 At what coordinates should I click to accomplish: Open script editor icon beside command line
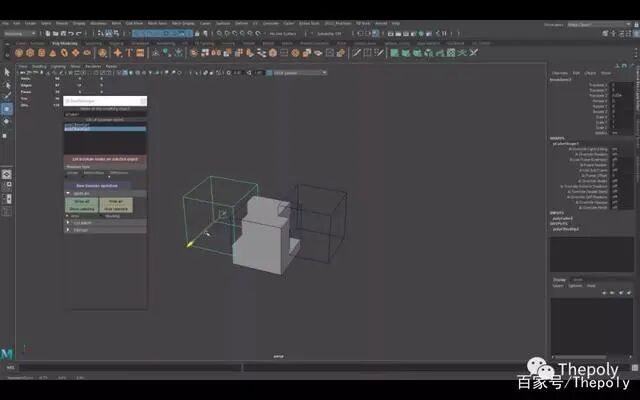[x=635, y=368]
